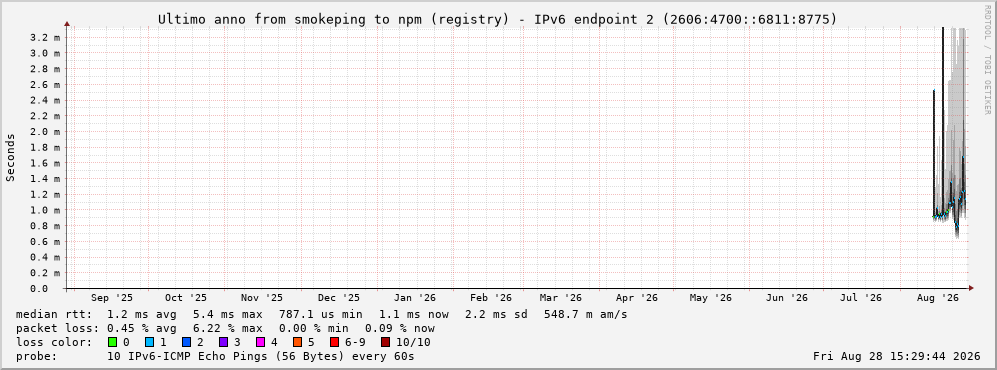Click the Aug '26 x-axis label
This screenshot has height=370, width=997.
pyautogui.click(x=939, y=298)
